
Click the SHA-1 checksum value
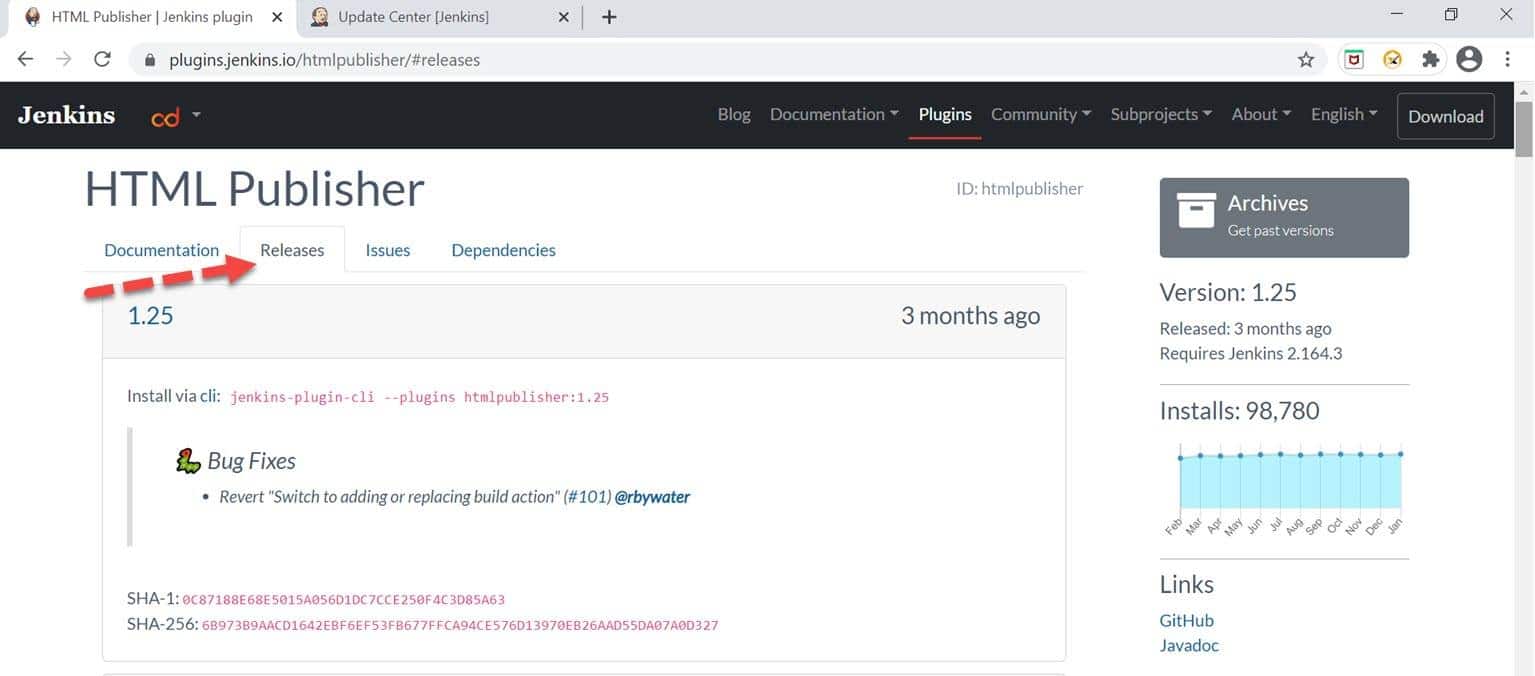[x=343, y=600]
